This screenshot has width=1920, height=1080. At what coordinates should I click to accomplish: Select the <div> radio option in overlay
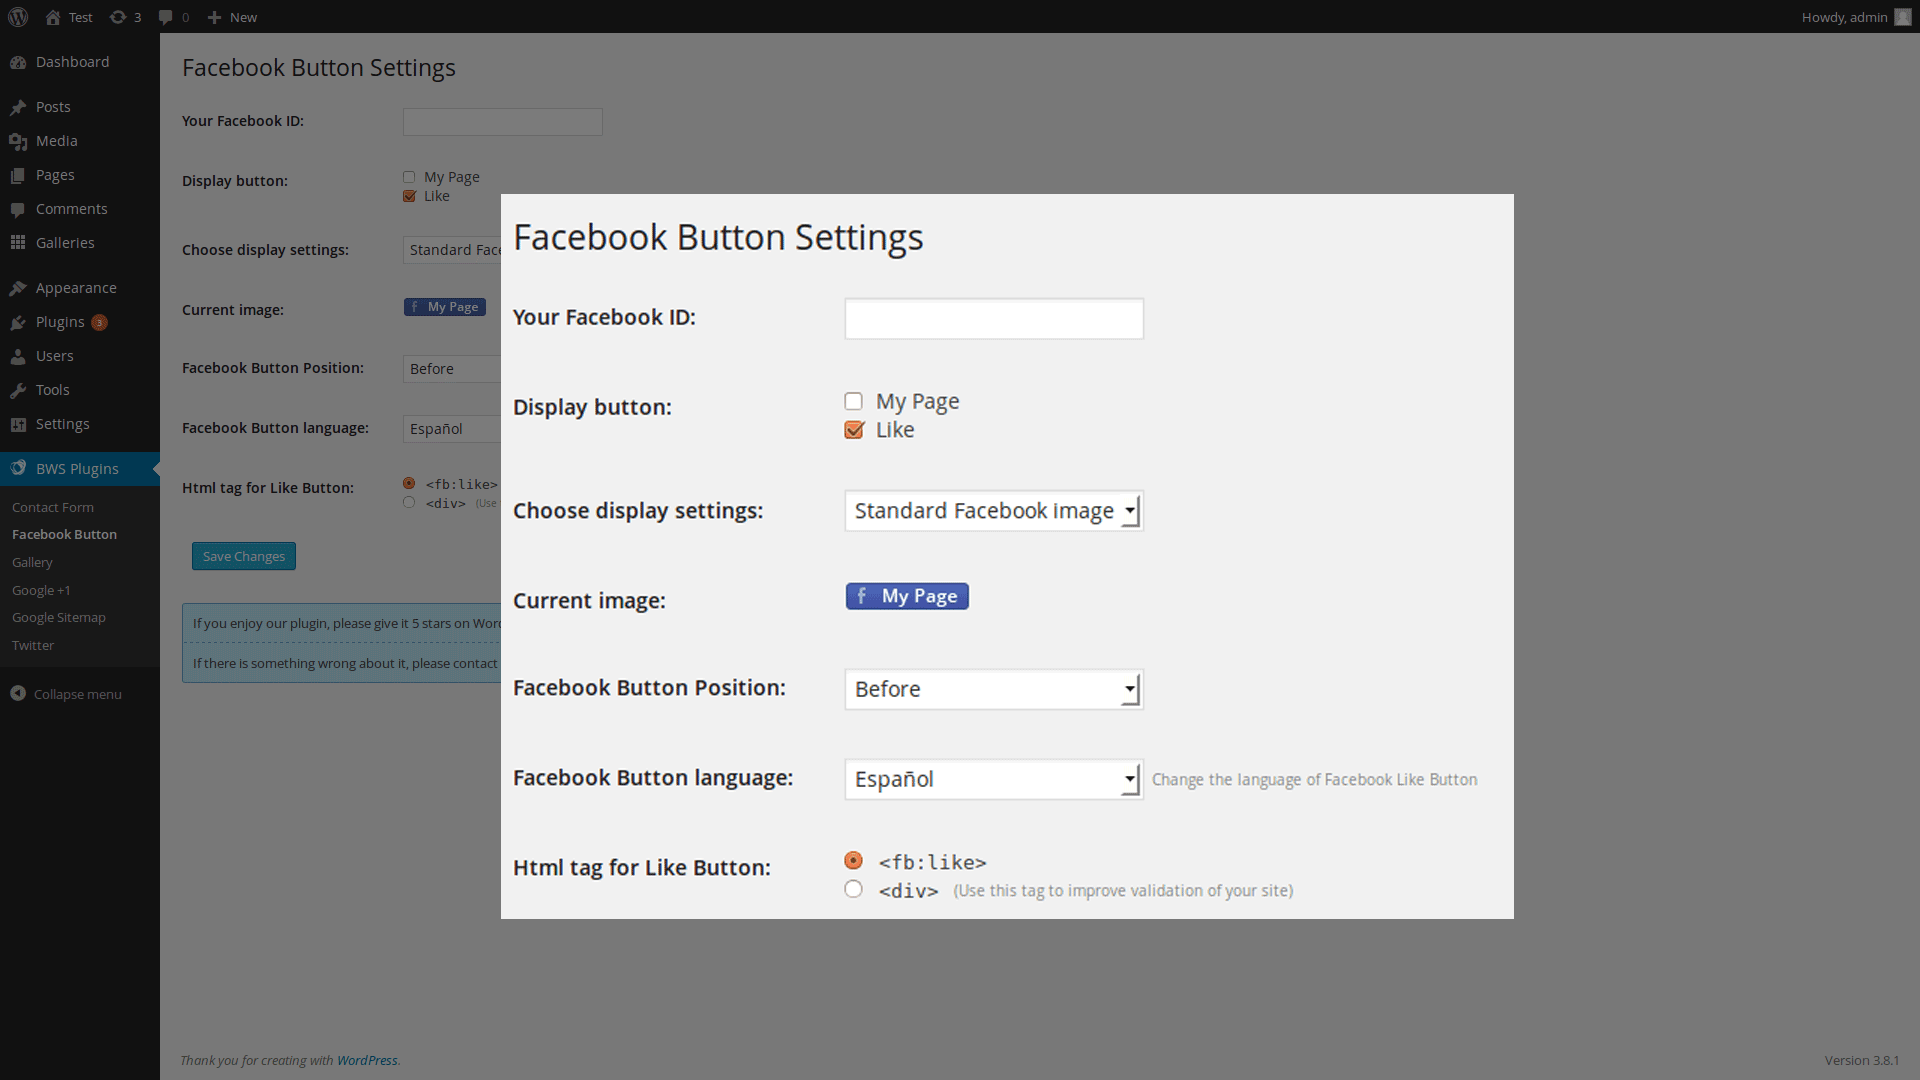853,889
